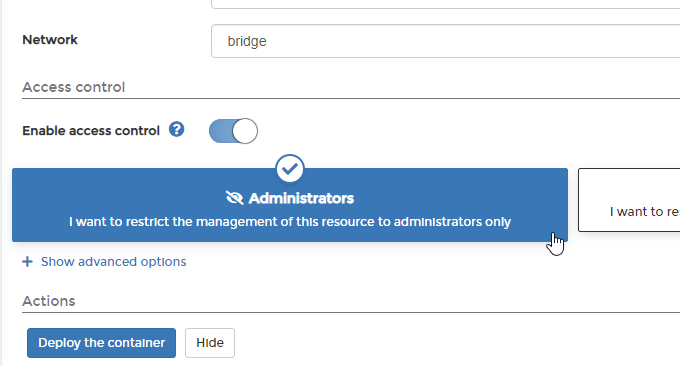This screenshot has height=366, width=680.
Task: Click the checkmark badge above the Administrators card
Action: click(290, 168)
